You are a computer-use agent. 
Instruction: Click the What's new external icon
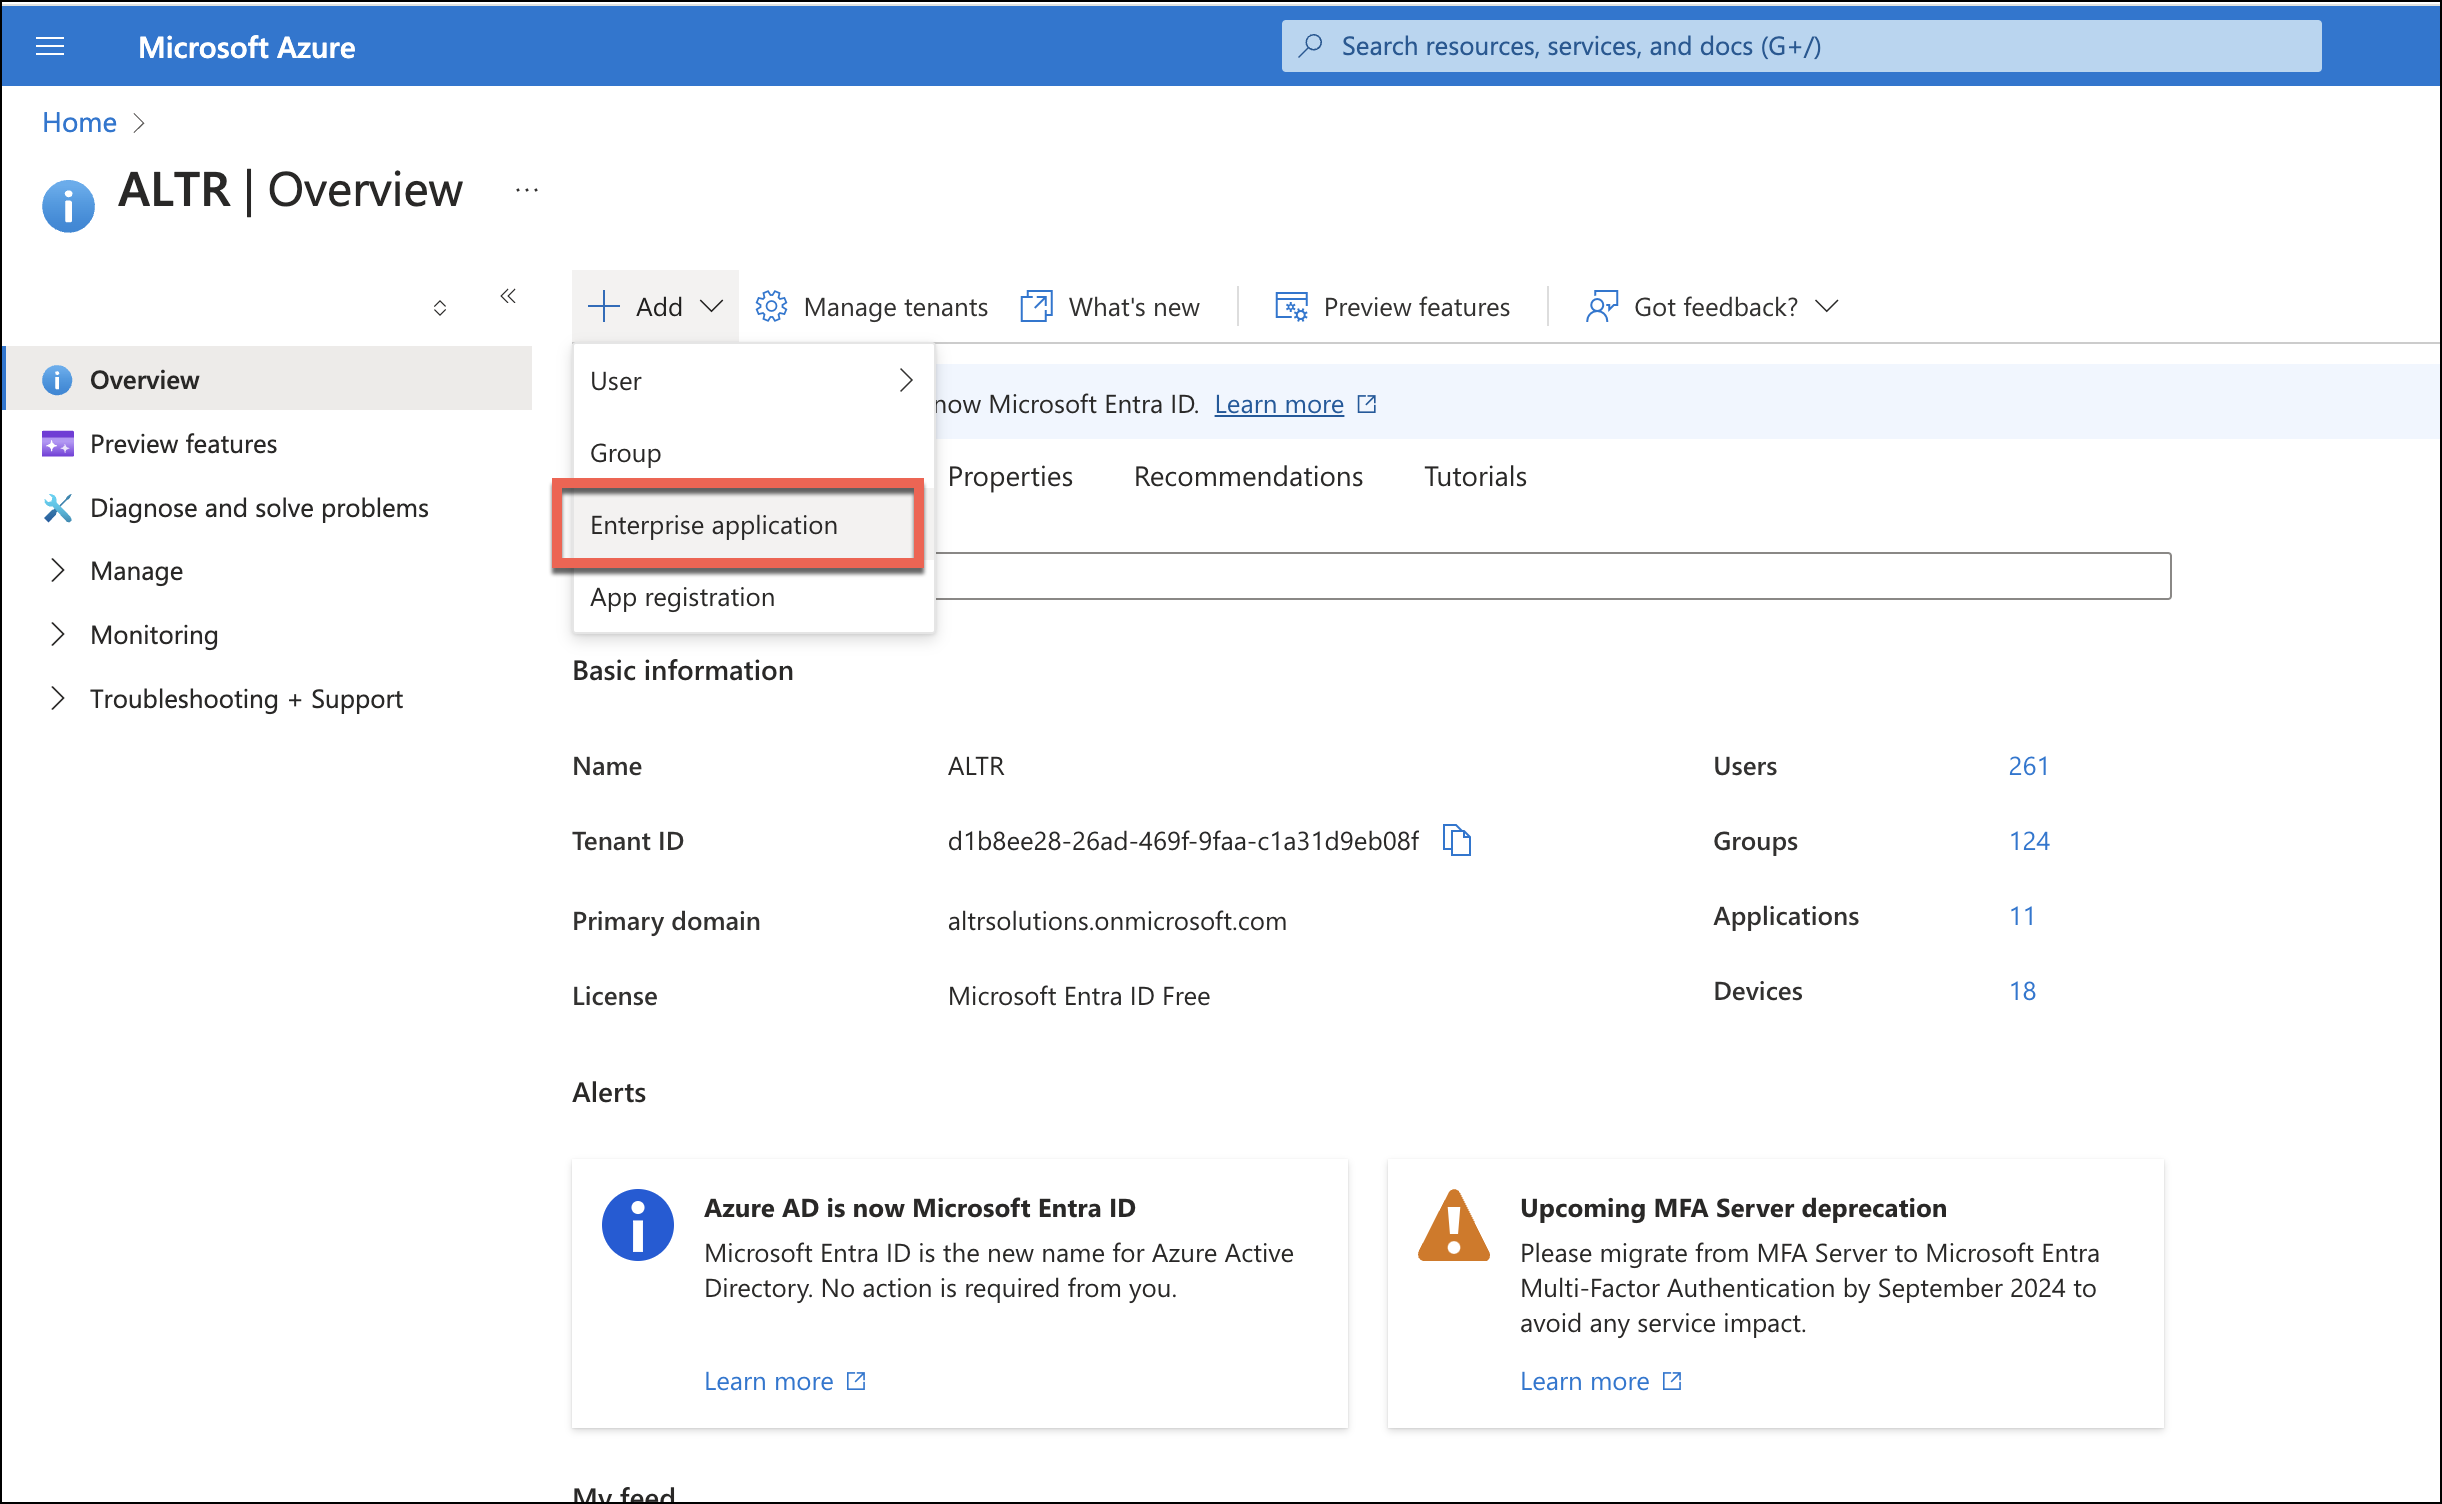(1036, 306)
